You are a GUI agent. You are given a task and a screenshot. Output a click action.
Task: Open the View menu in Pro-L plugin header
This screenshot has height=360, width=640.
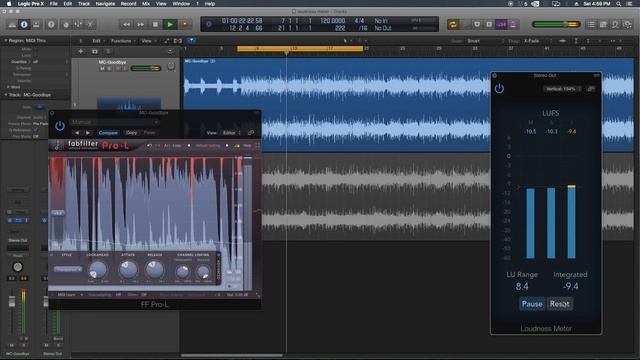(211, 133)
